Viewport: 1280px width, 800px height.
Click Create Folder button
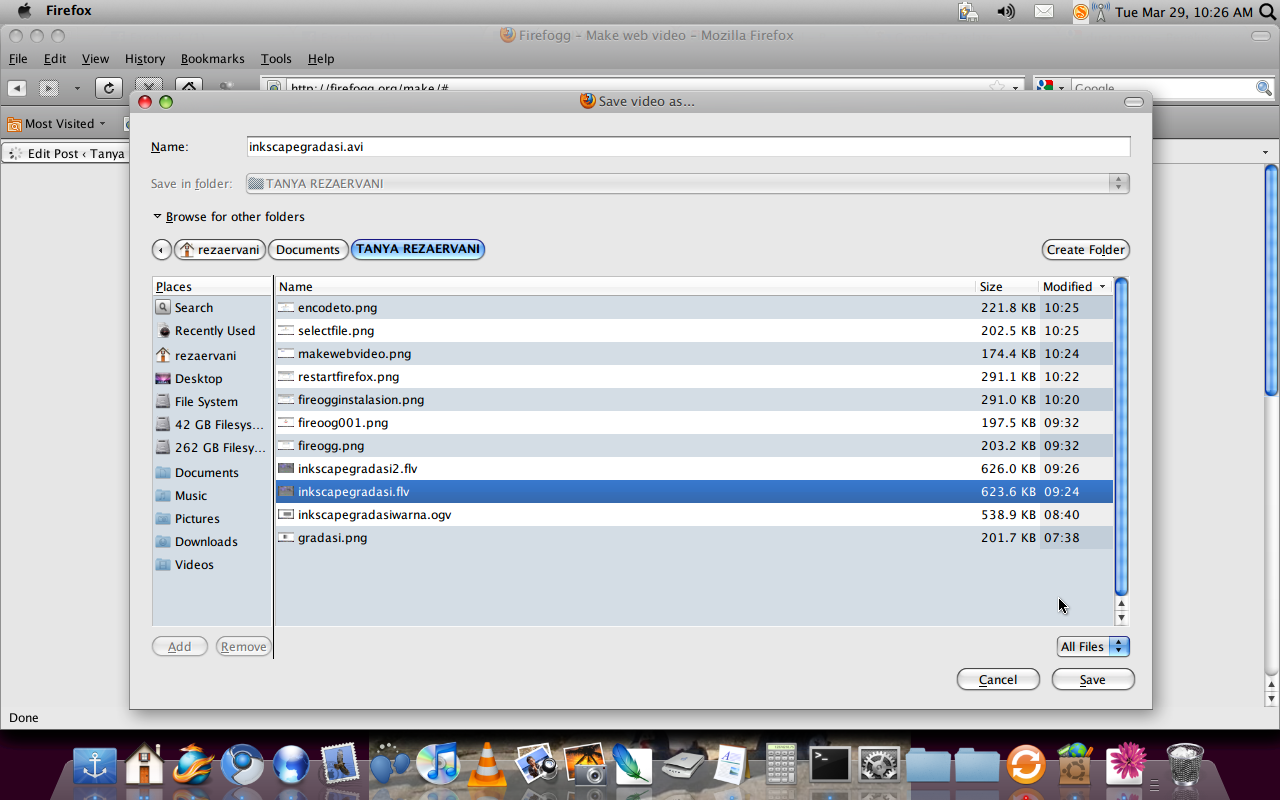pyautogui.click(x=1086, y=250)
